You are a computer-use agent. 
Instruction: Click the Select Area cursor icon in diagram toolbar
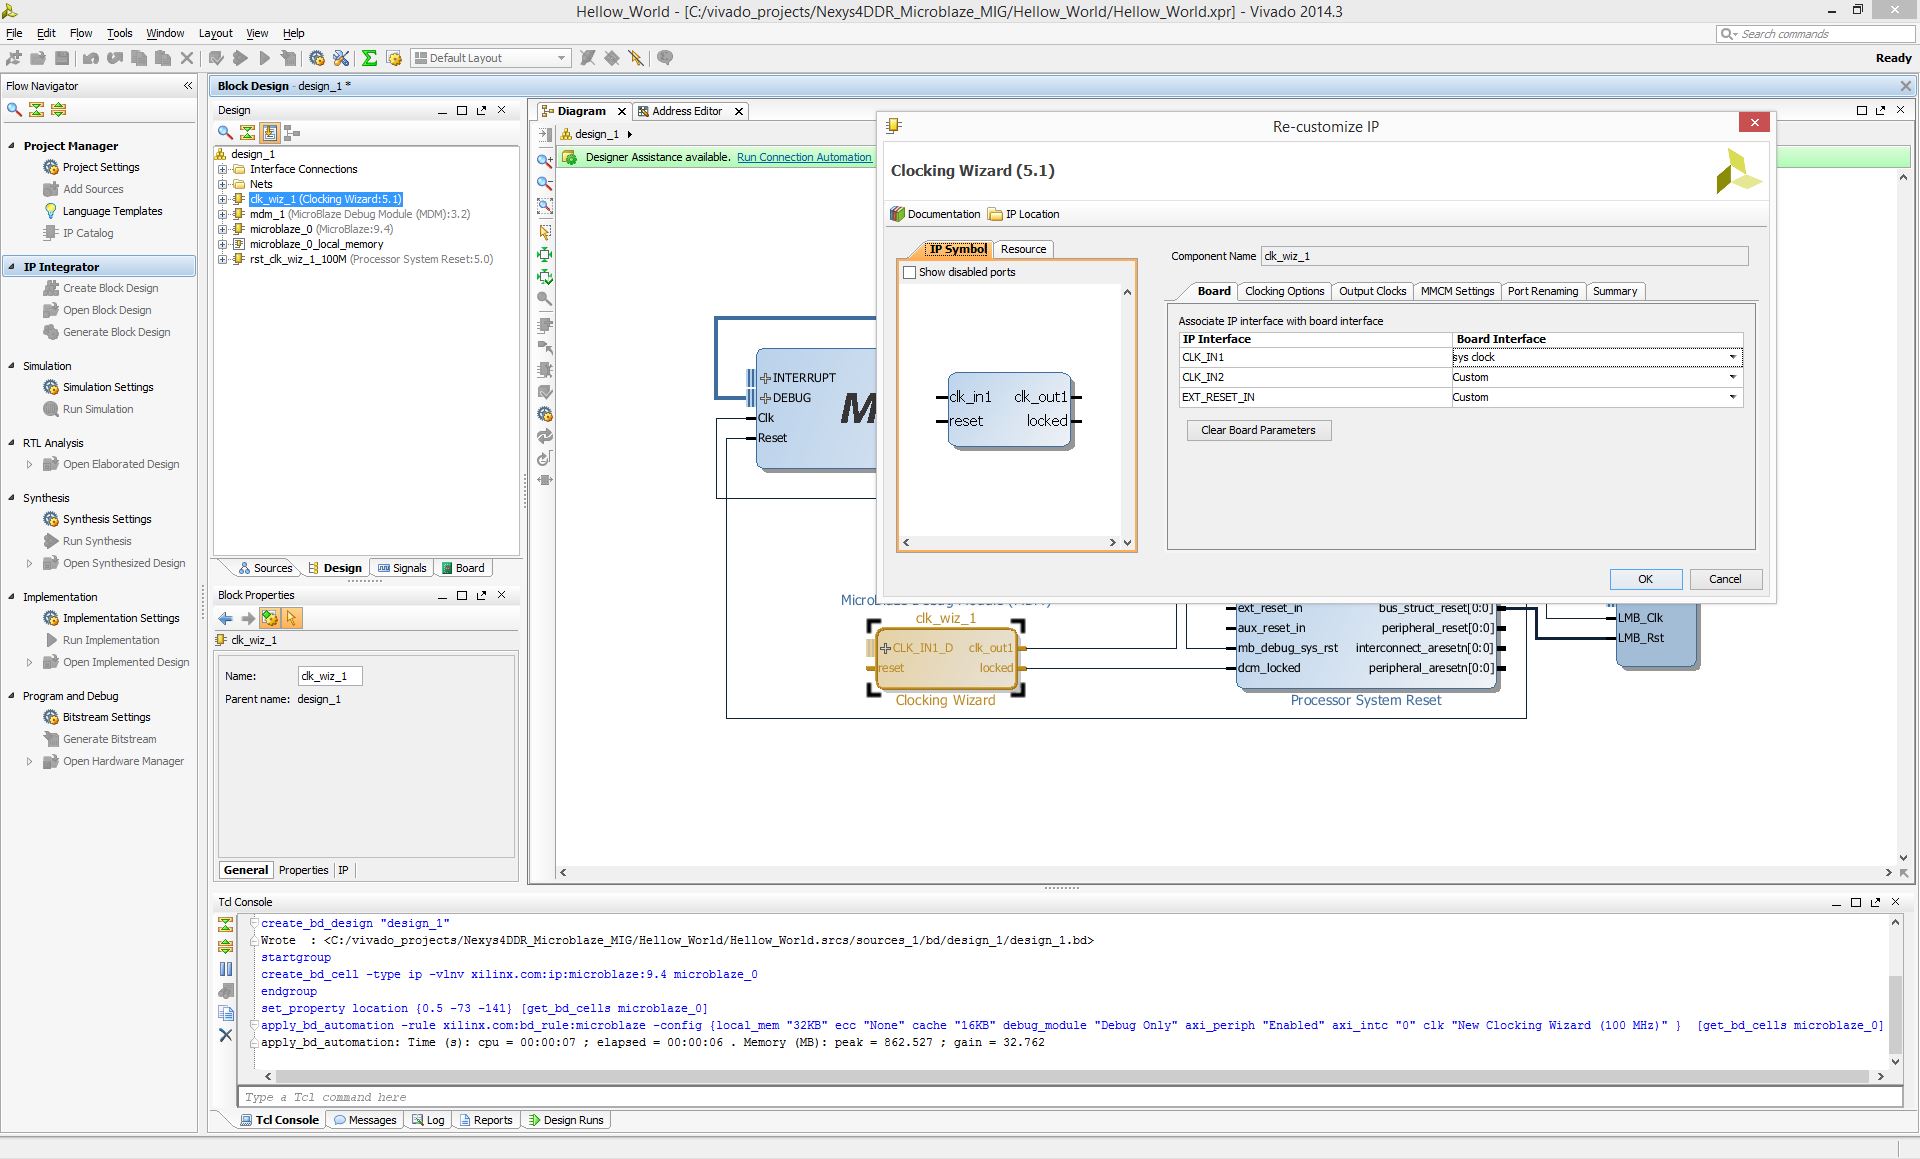[545, 231]
